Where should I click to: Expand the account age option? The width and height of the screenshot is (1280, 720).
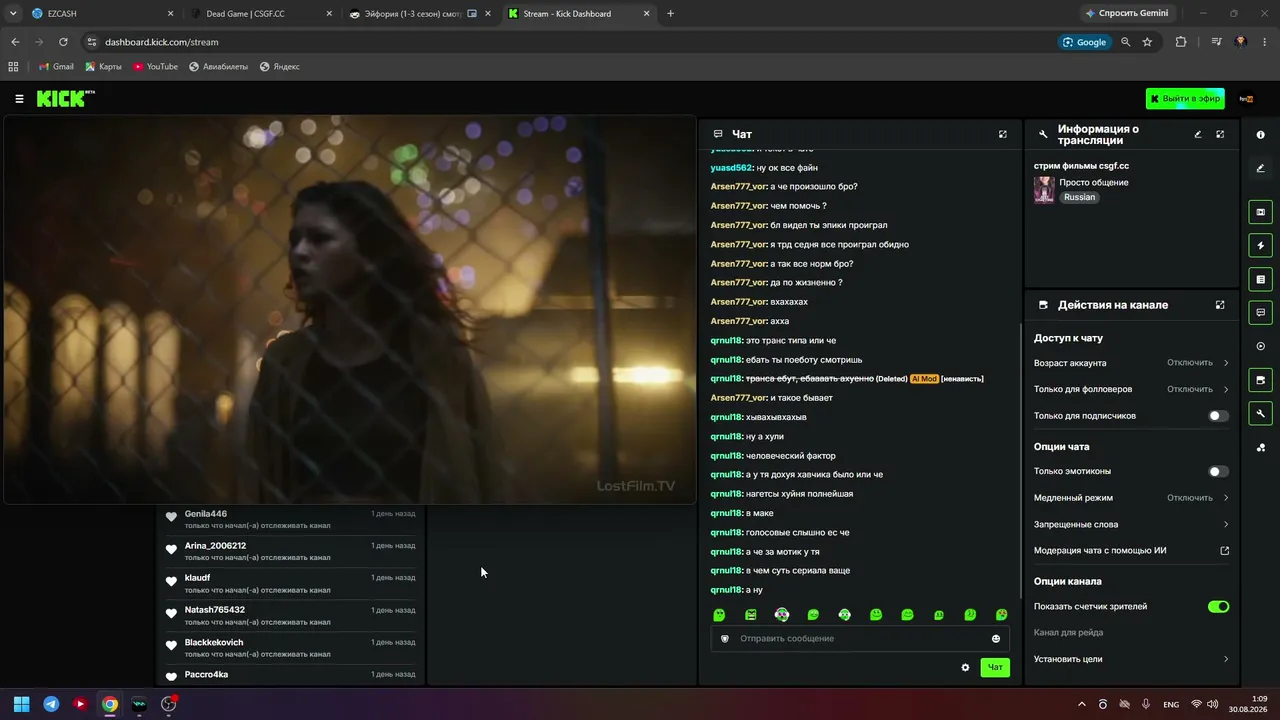pyautogui.click(x=1131, y=363)
